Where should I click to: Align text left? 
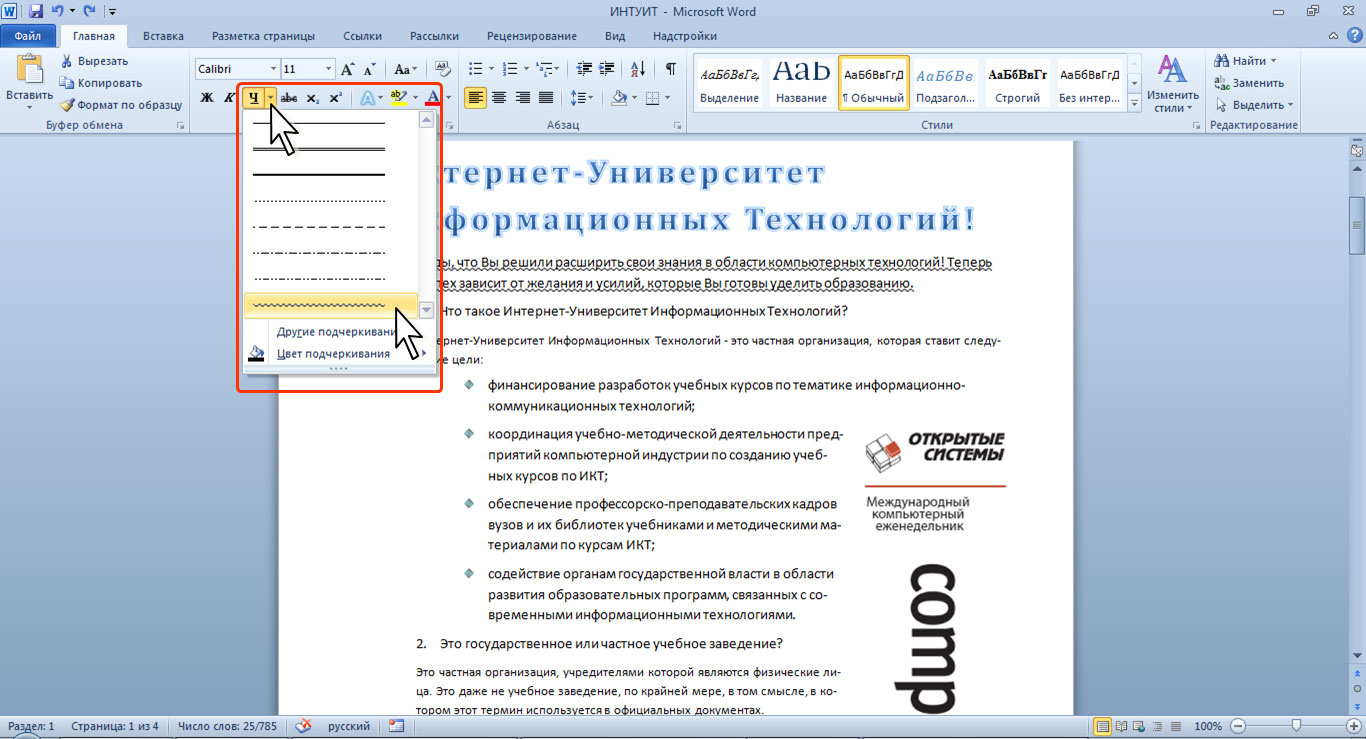pyautogui.click(x=475, y=98)
